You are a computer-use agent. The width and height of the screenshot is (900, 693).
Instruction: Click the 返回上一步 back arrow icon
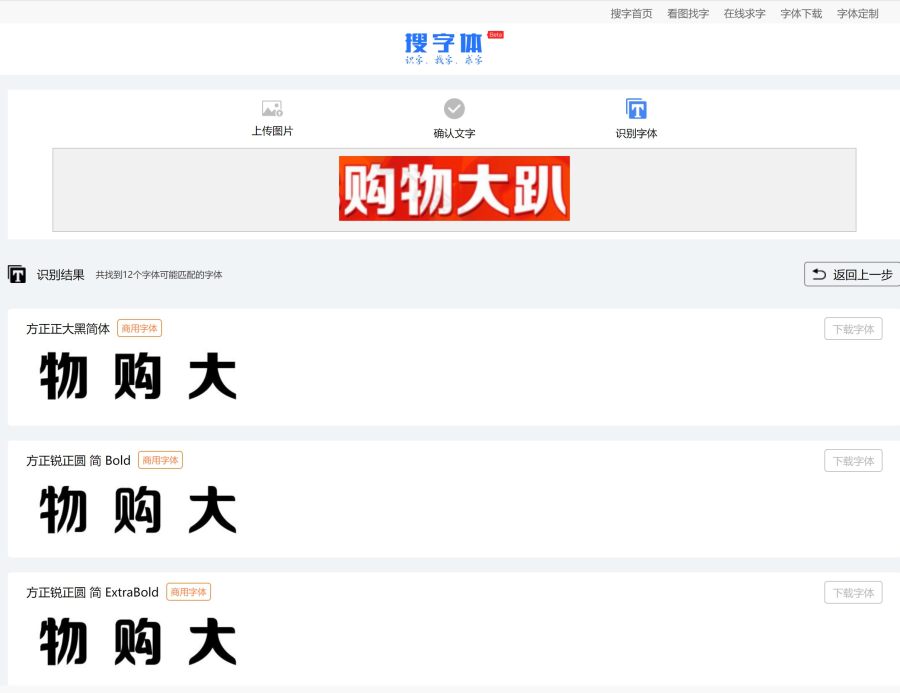tap(819, 274)
